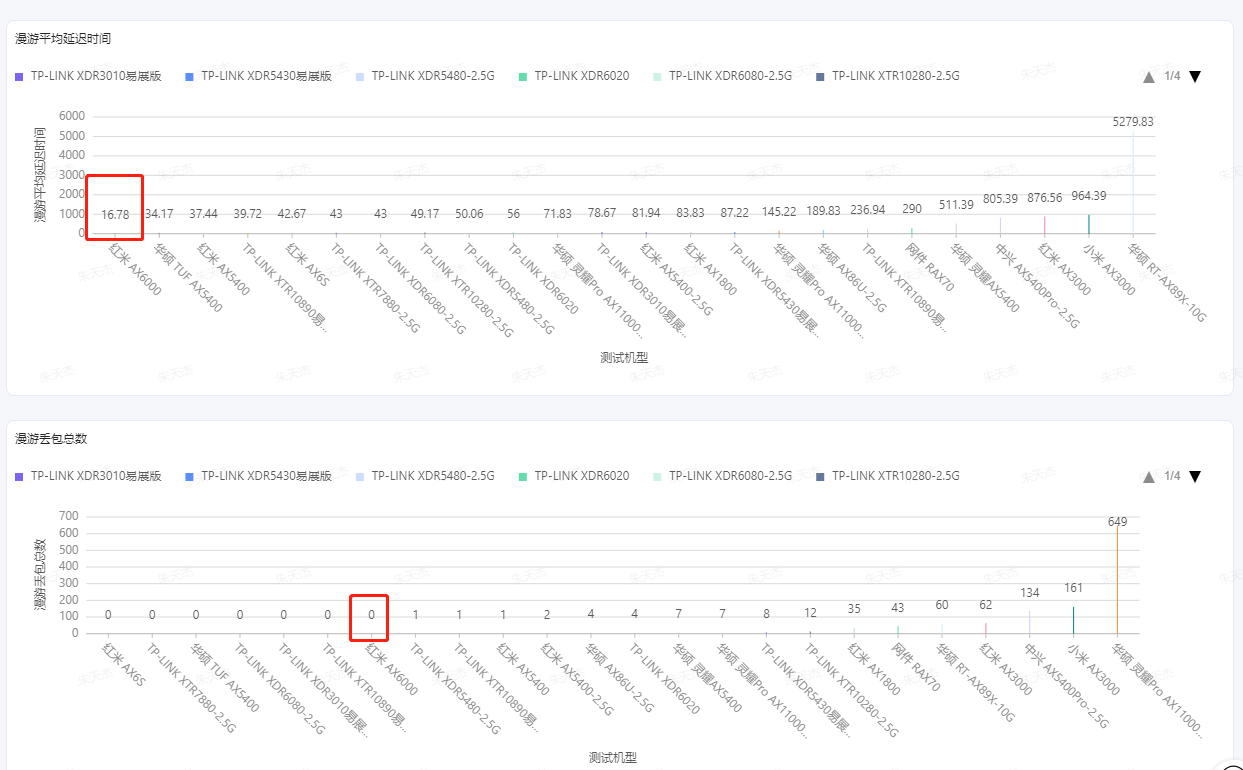Screen dimensions: 1243x770
Task: Go to previous legend page in 漫游平均延迟时间 chart
Action: click(x=1149, y=77)
